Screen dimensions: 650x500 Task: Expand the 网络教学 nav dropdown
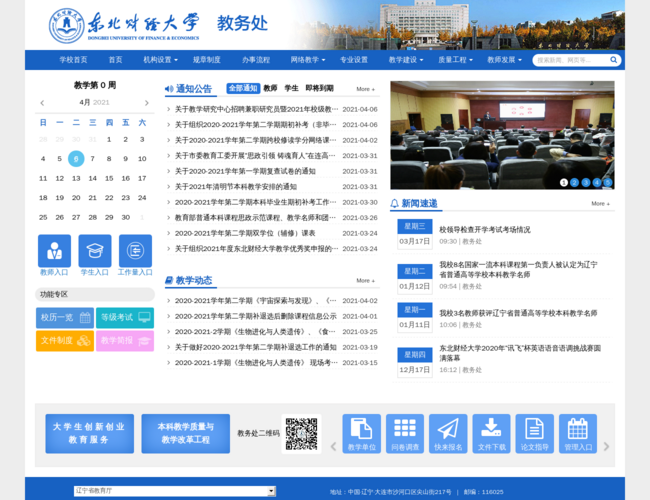[x=308, y=60]
